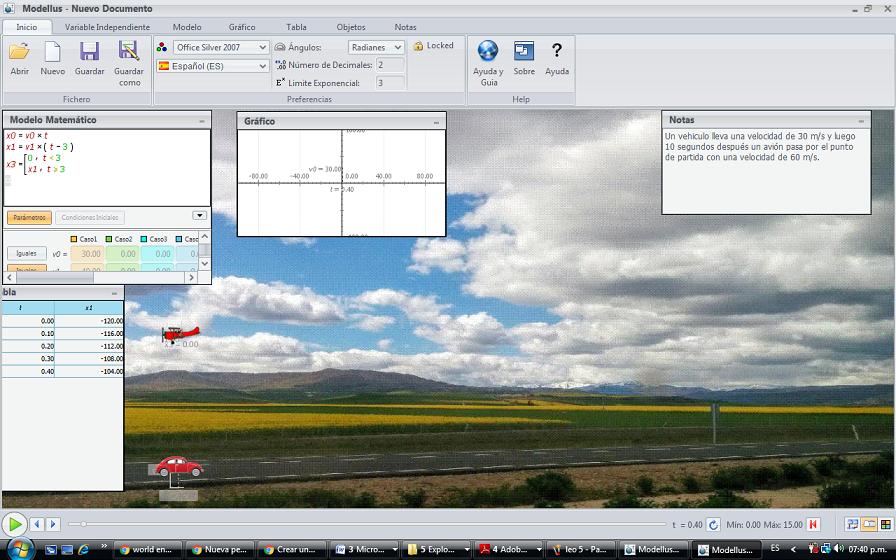Click parameters horizontal scroll right arrow

click(x=191, y=277)
